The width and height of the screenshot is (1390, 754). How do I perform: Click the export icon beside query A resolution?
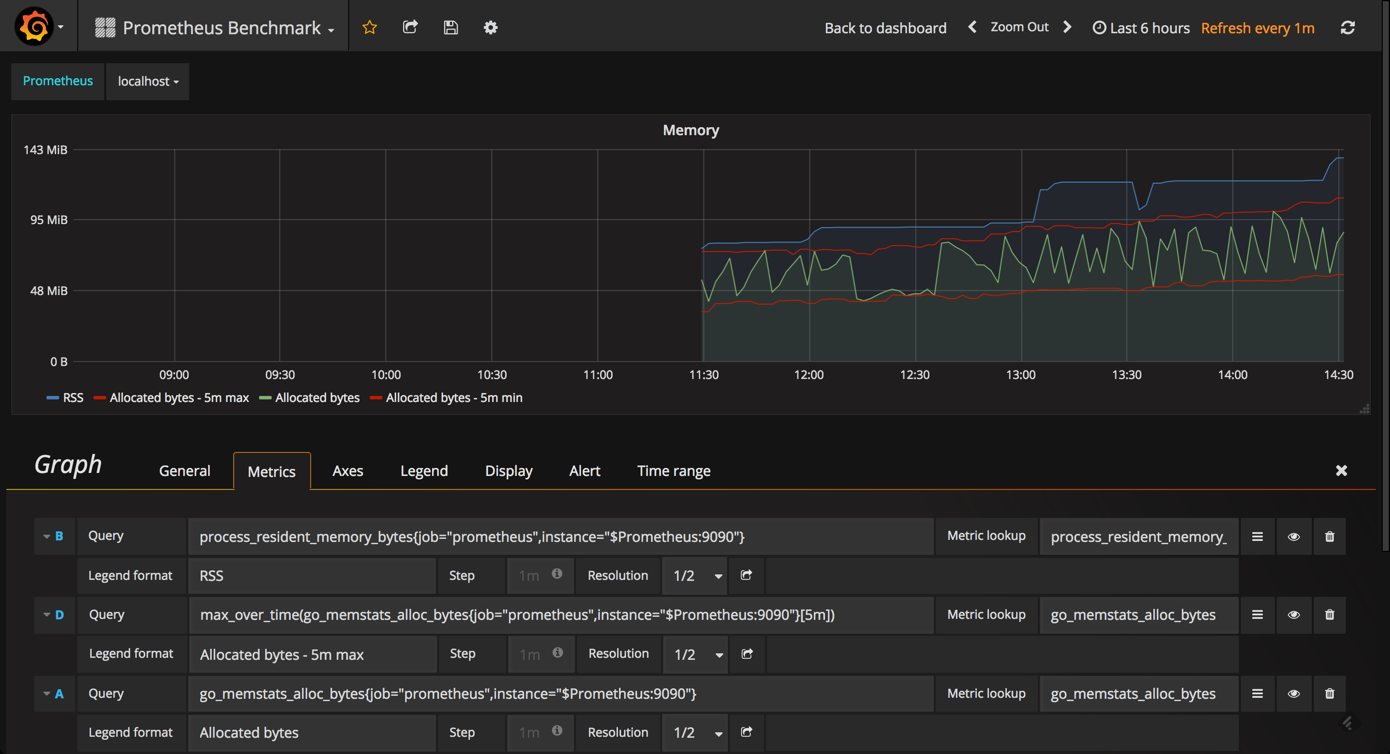click(746, 732)
